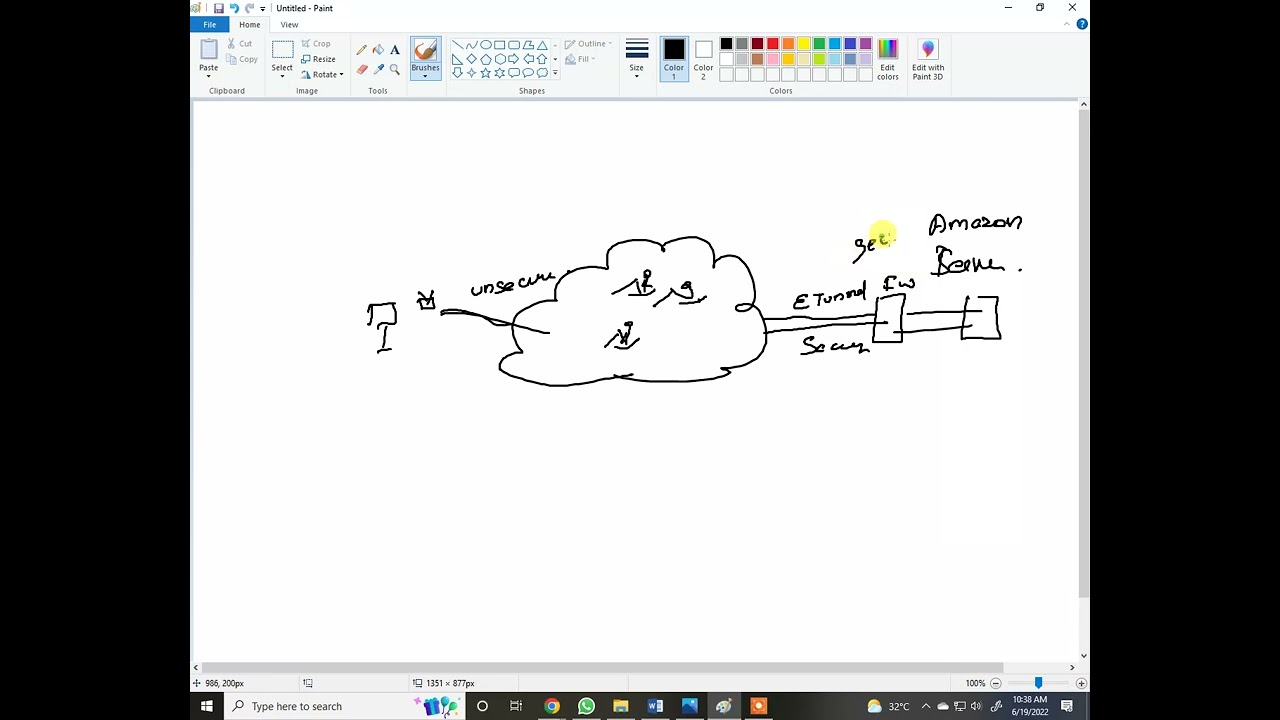The height and width of the screenshot is (720, 1280).
Task: Click the Resize image button
Action: 319,59
